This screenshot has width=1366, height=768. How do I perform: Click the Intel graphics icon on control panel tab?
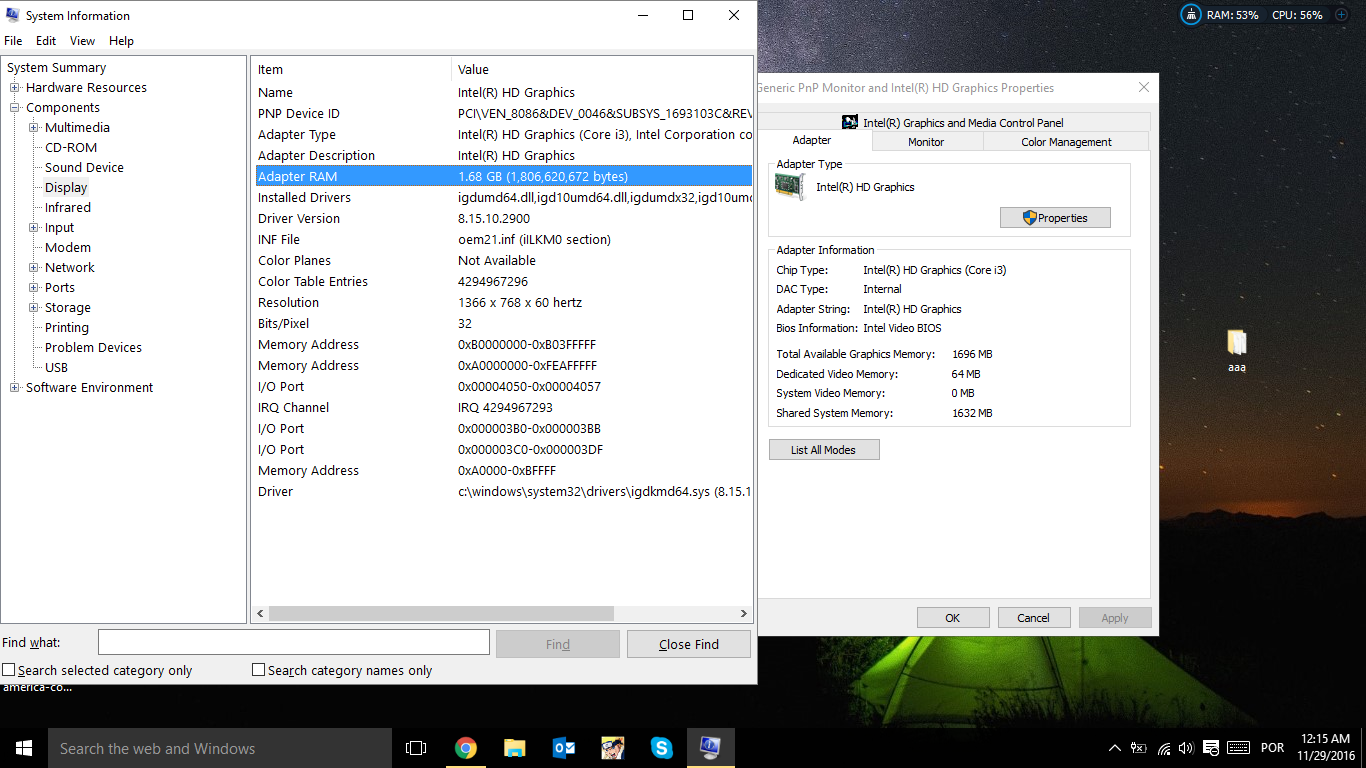[x=850, y=122]
